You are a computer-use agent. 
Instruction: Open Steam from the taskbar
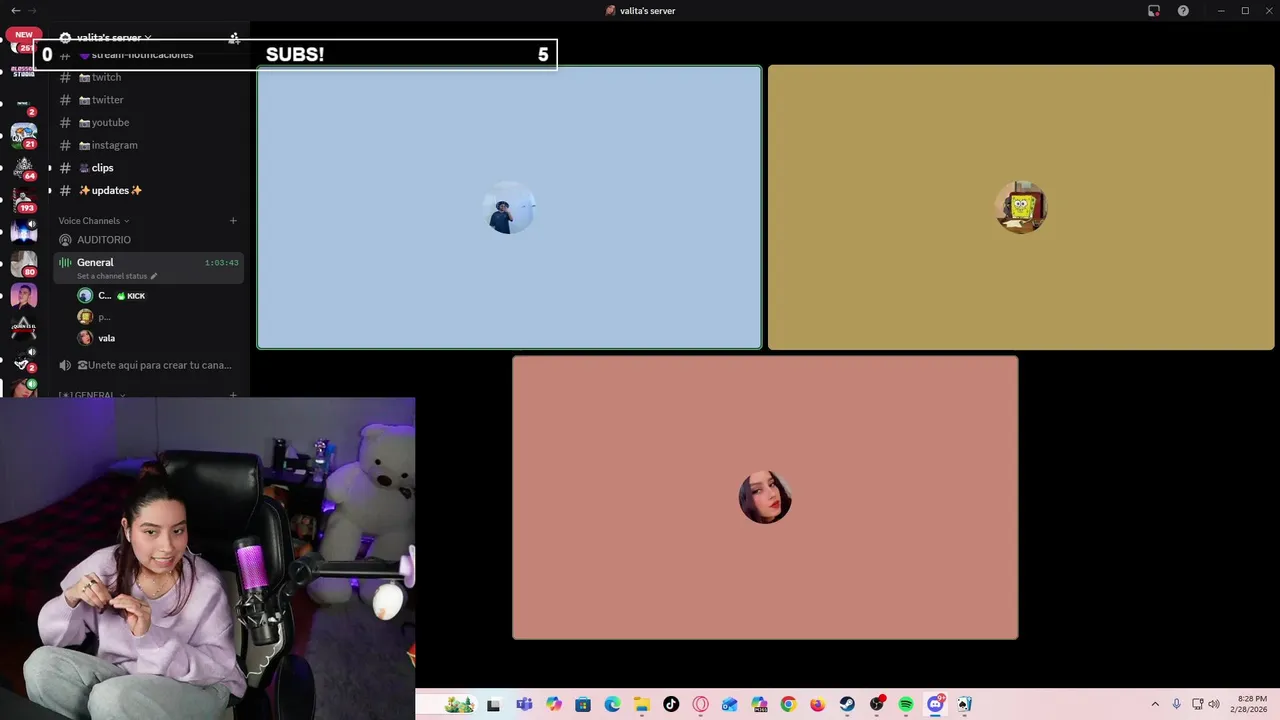(x=847, y=704)
